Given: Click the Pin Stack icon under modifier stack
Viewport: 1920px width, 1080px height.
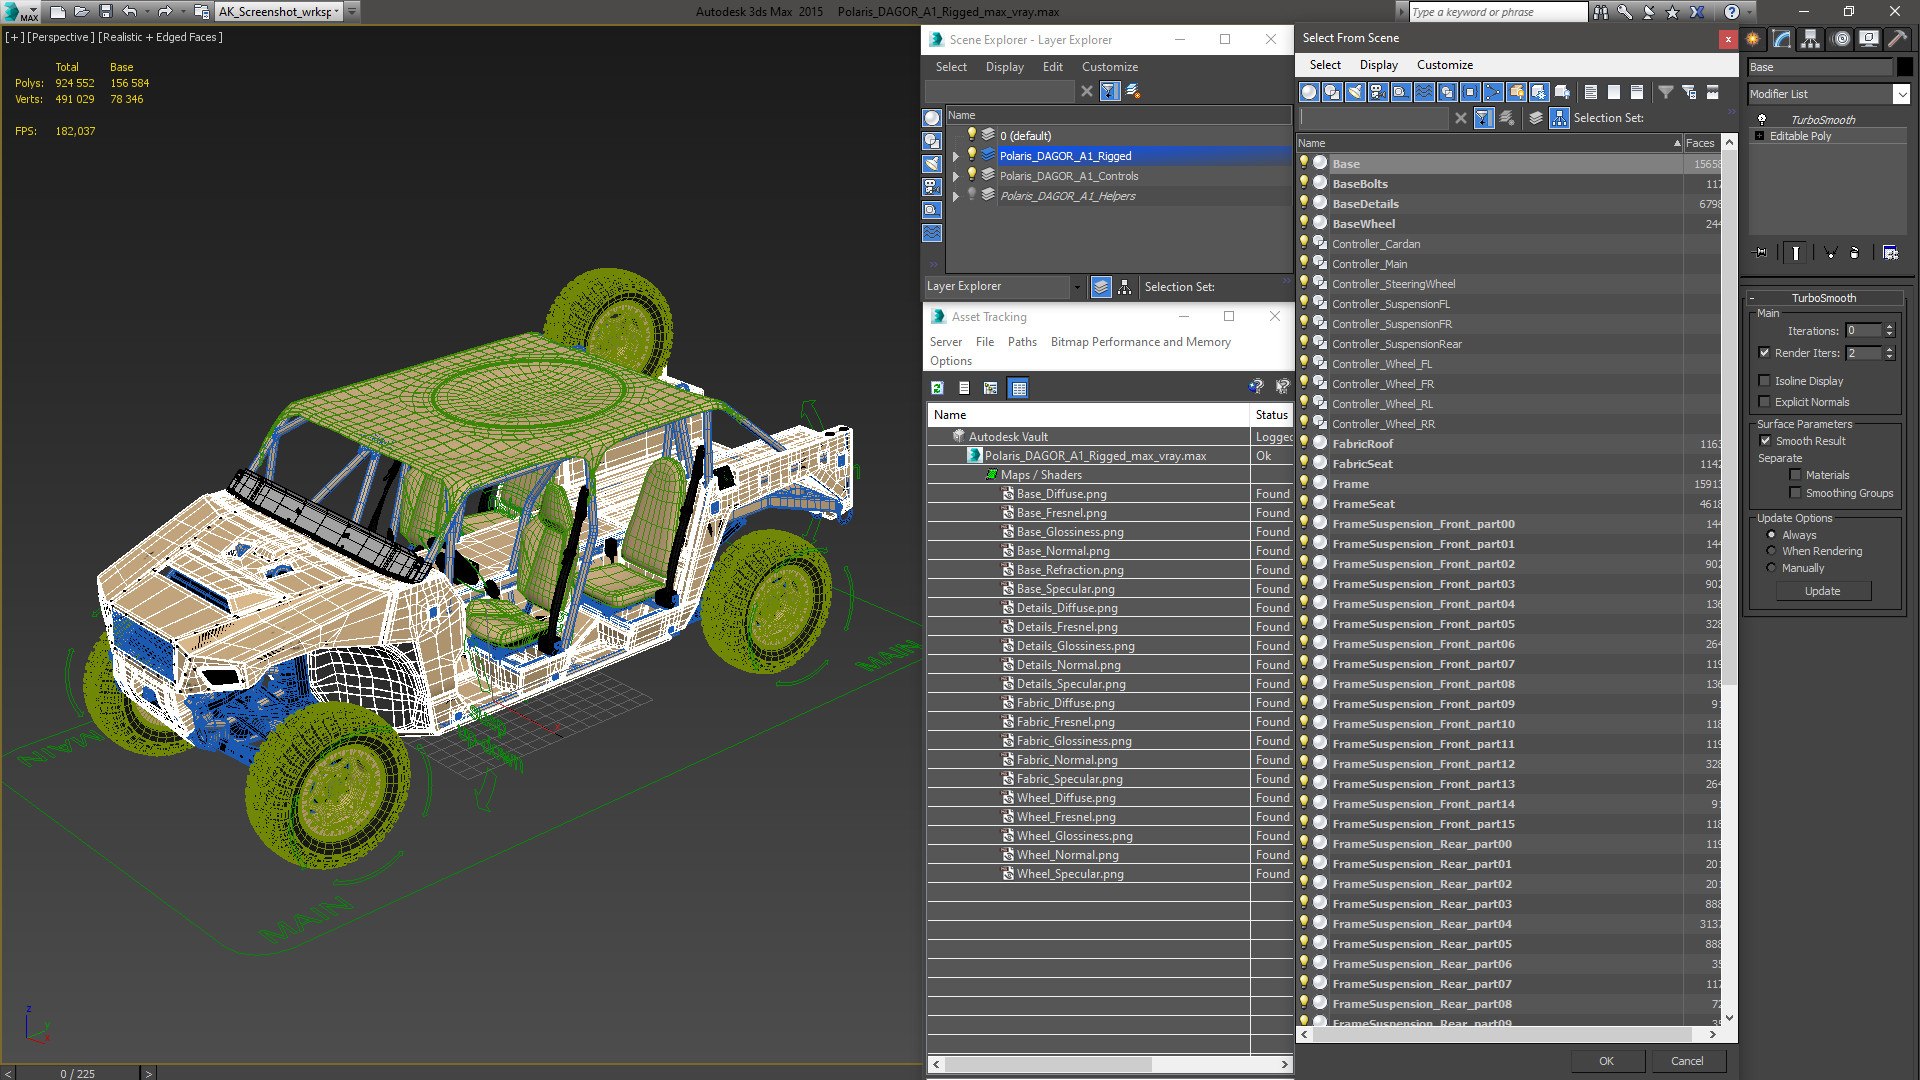Looking at the screenshot, I should click(1761, 253).
